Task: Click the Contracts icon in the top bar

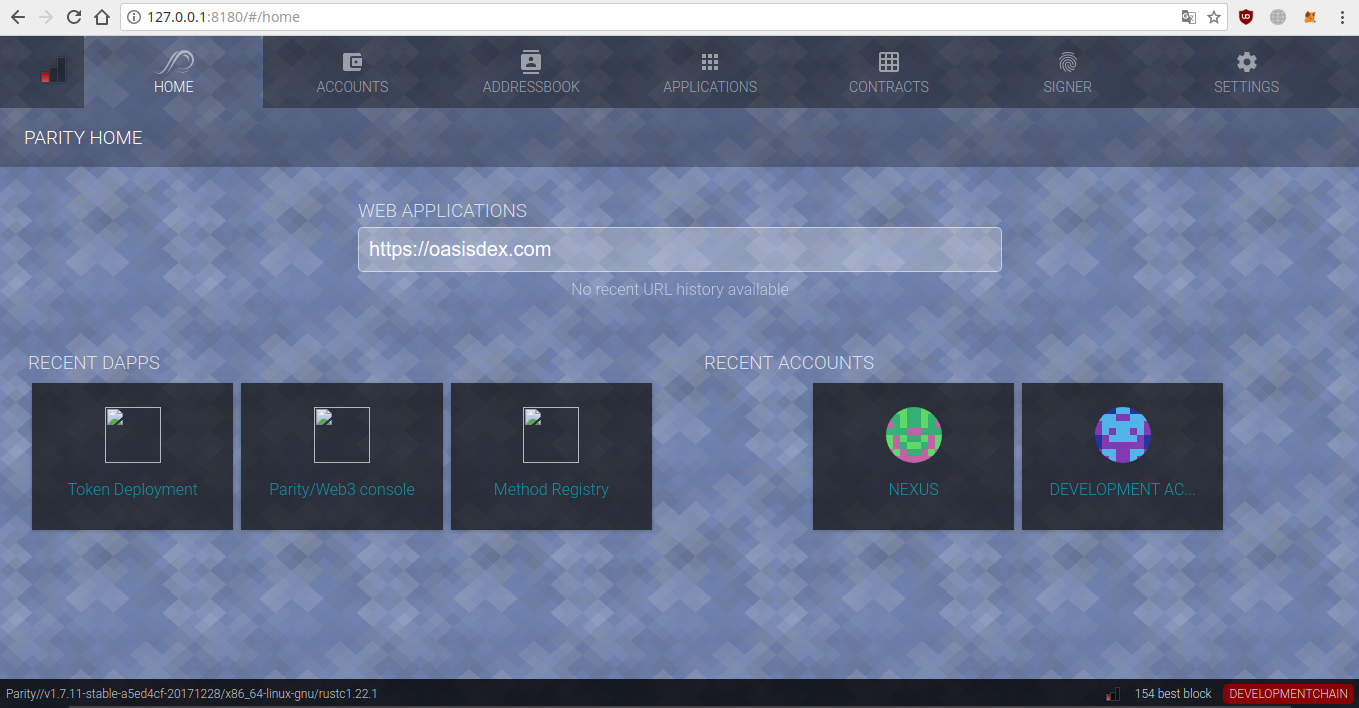Action: tap(888, 61)
